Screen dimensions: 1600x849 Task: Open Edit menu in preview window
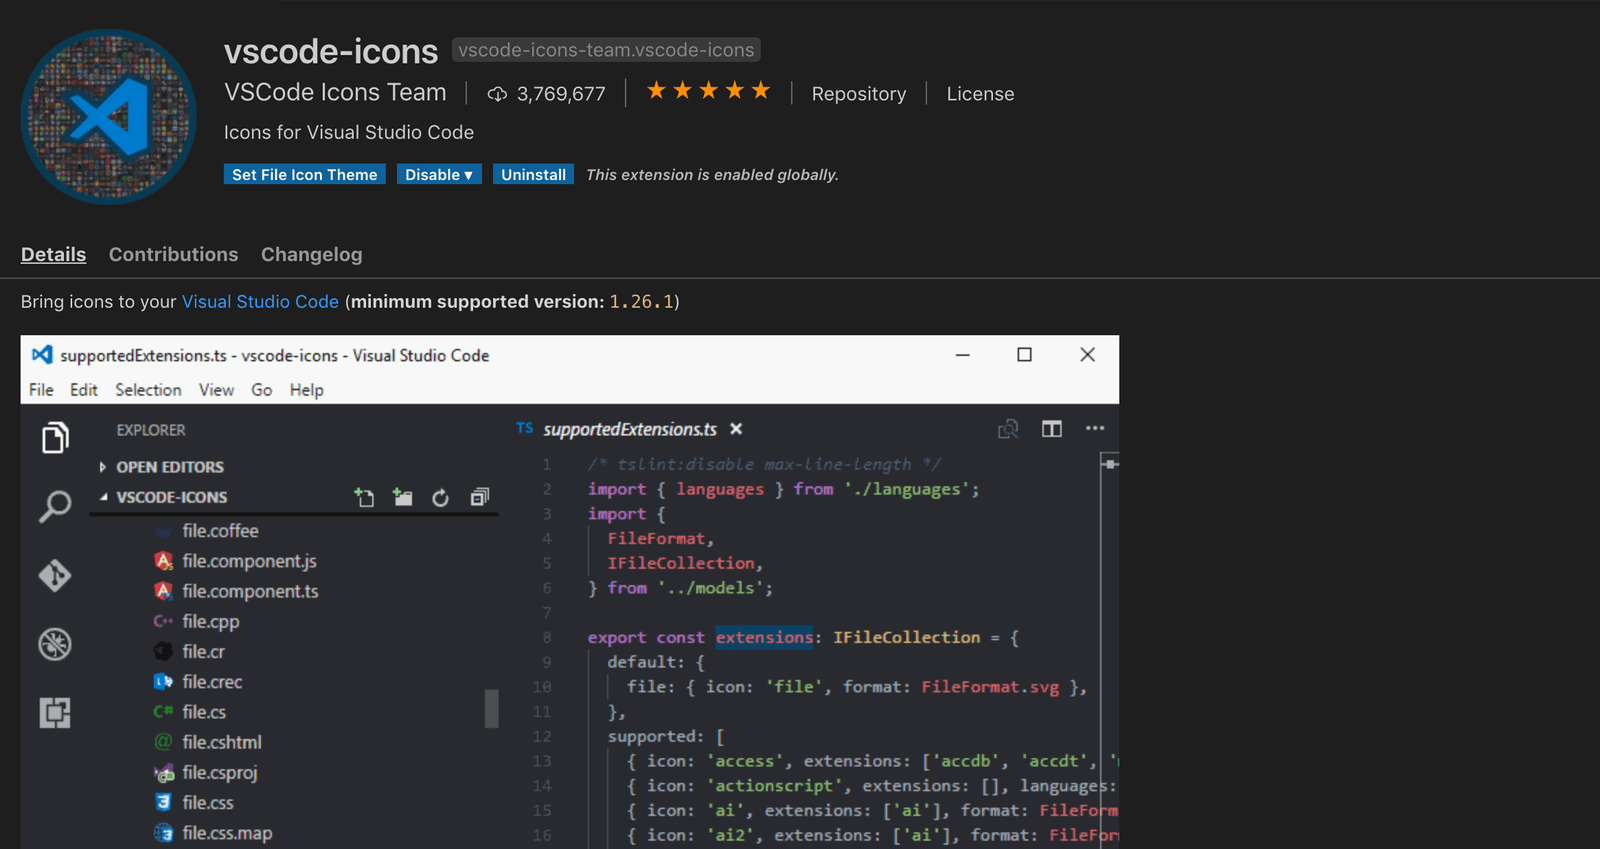click(x=84, y=390)
